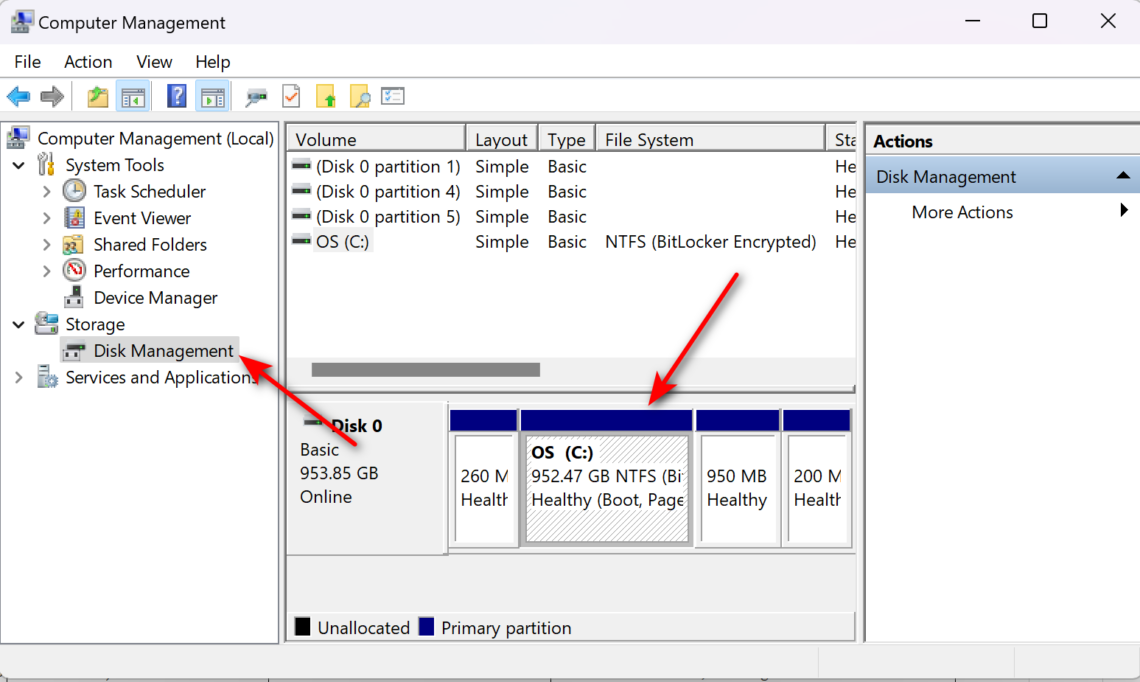
Task: Click More Actions in the Actions pane
Action: 961,212
